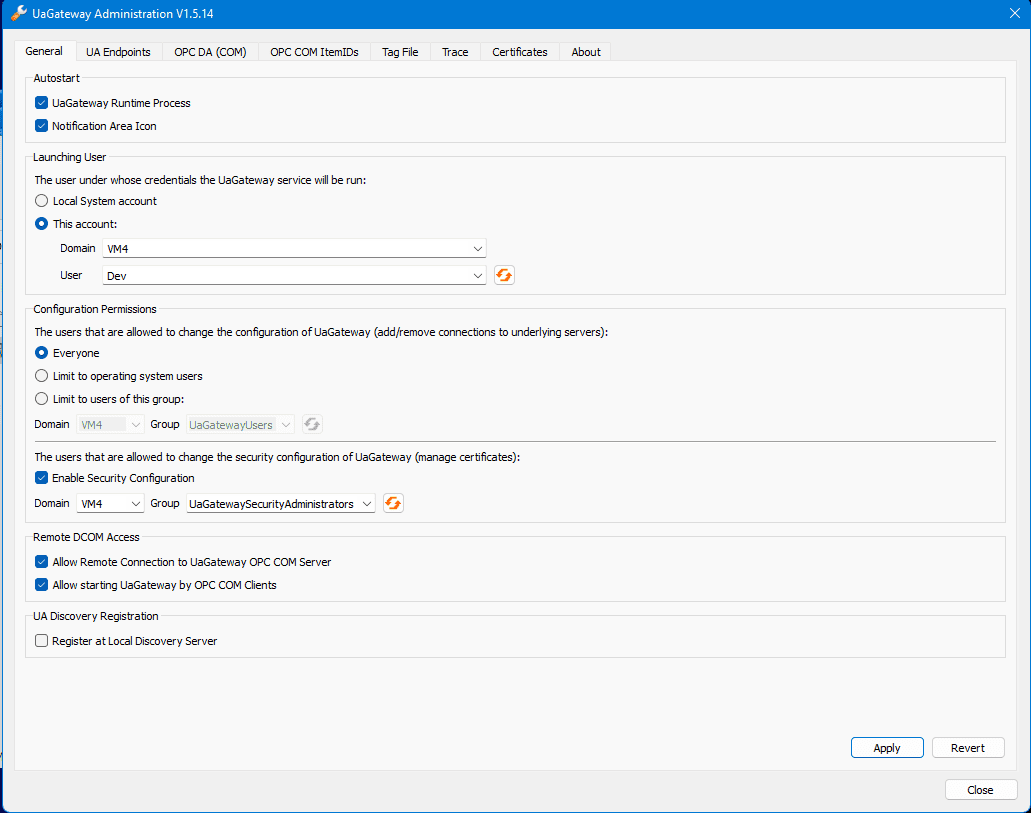Switch to the Tag File tab
Viewport: 1031px width, 813px height.
click(x=400, y=52)
